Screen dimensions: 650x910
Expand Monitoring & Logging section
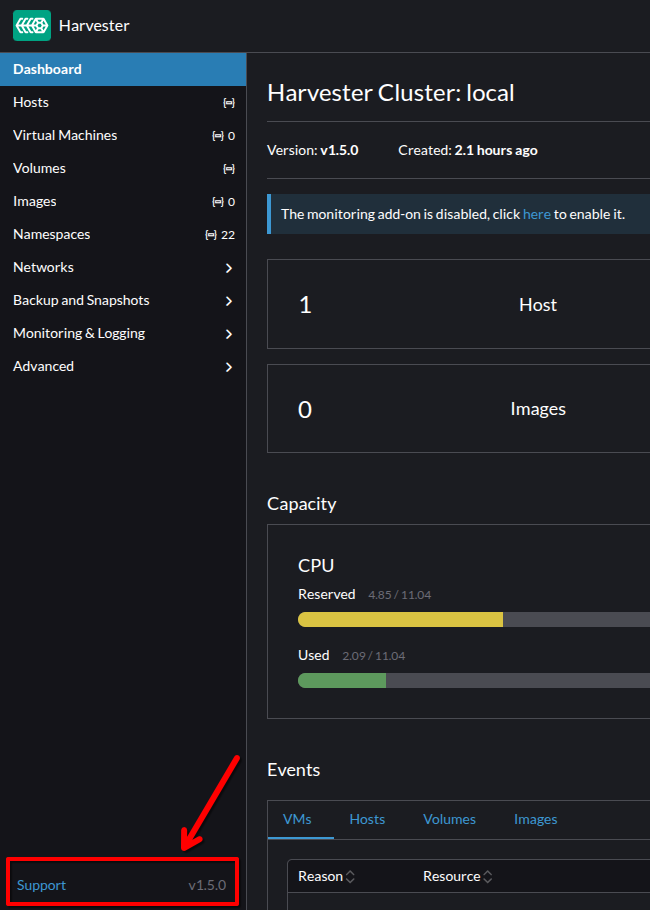coord(229,334)
